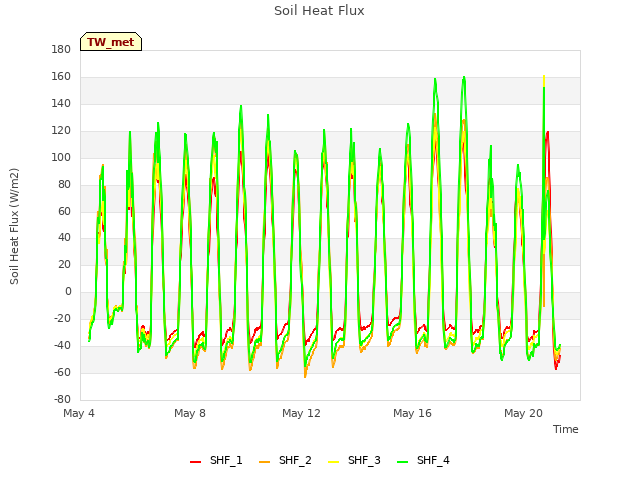Click the TW_met annotation label
The image size is (640, 480).
[x=111, y=42]
